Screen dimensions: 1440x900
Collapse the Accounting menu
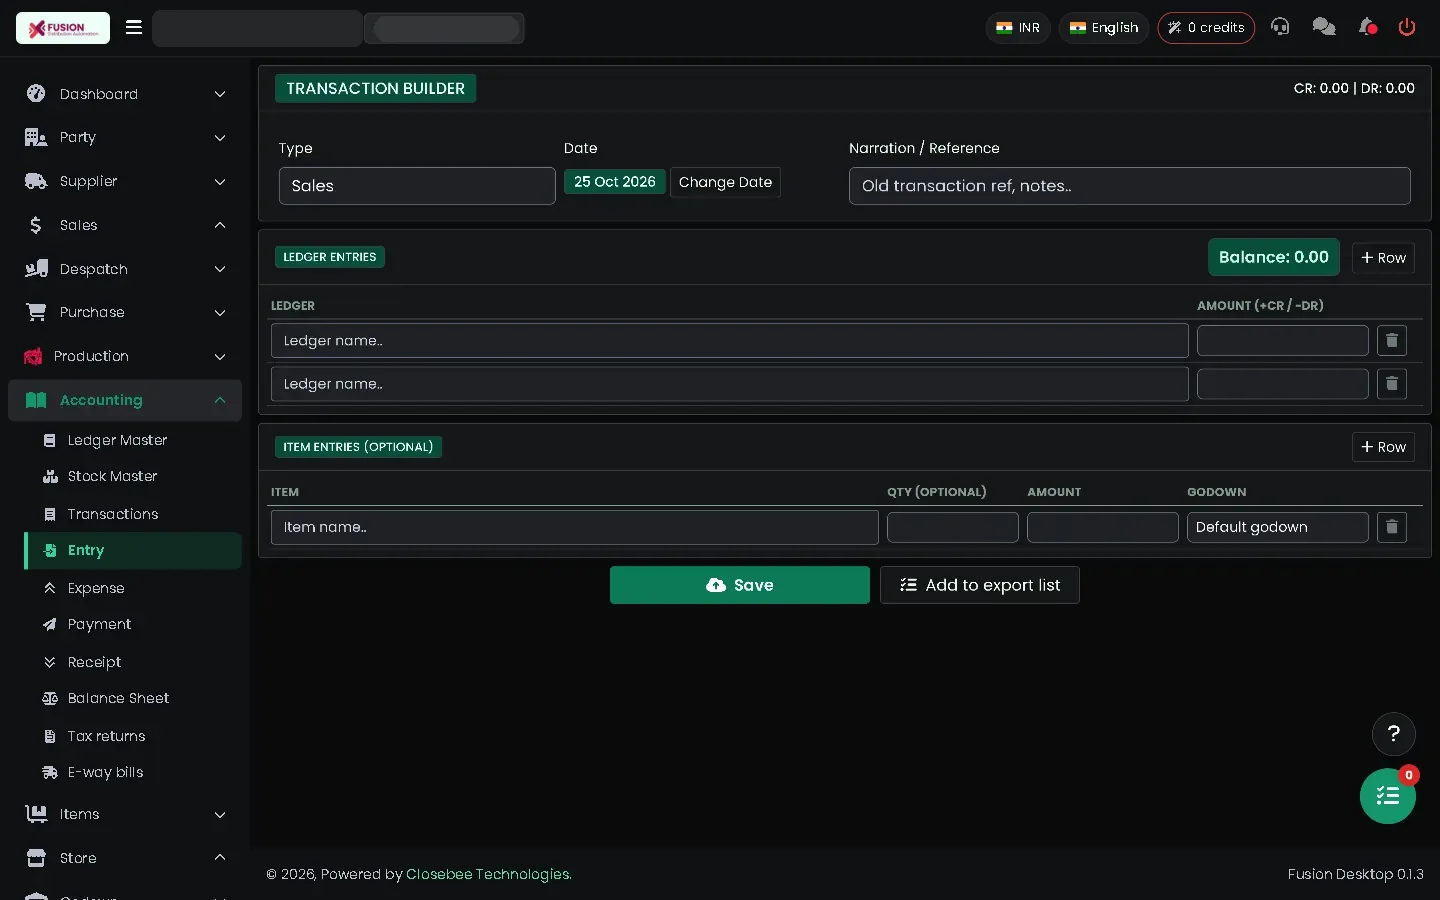(125, 400)
